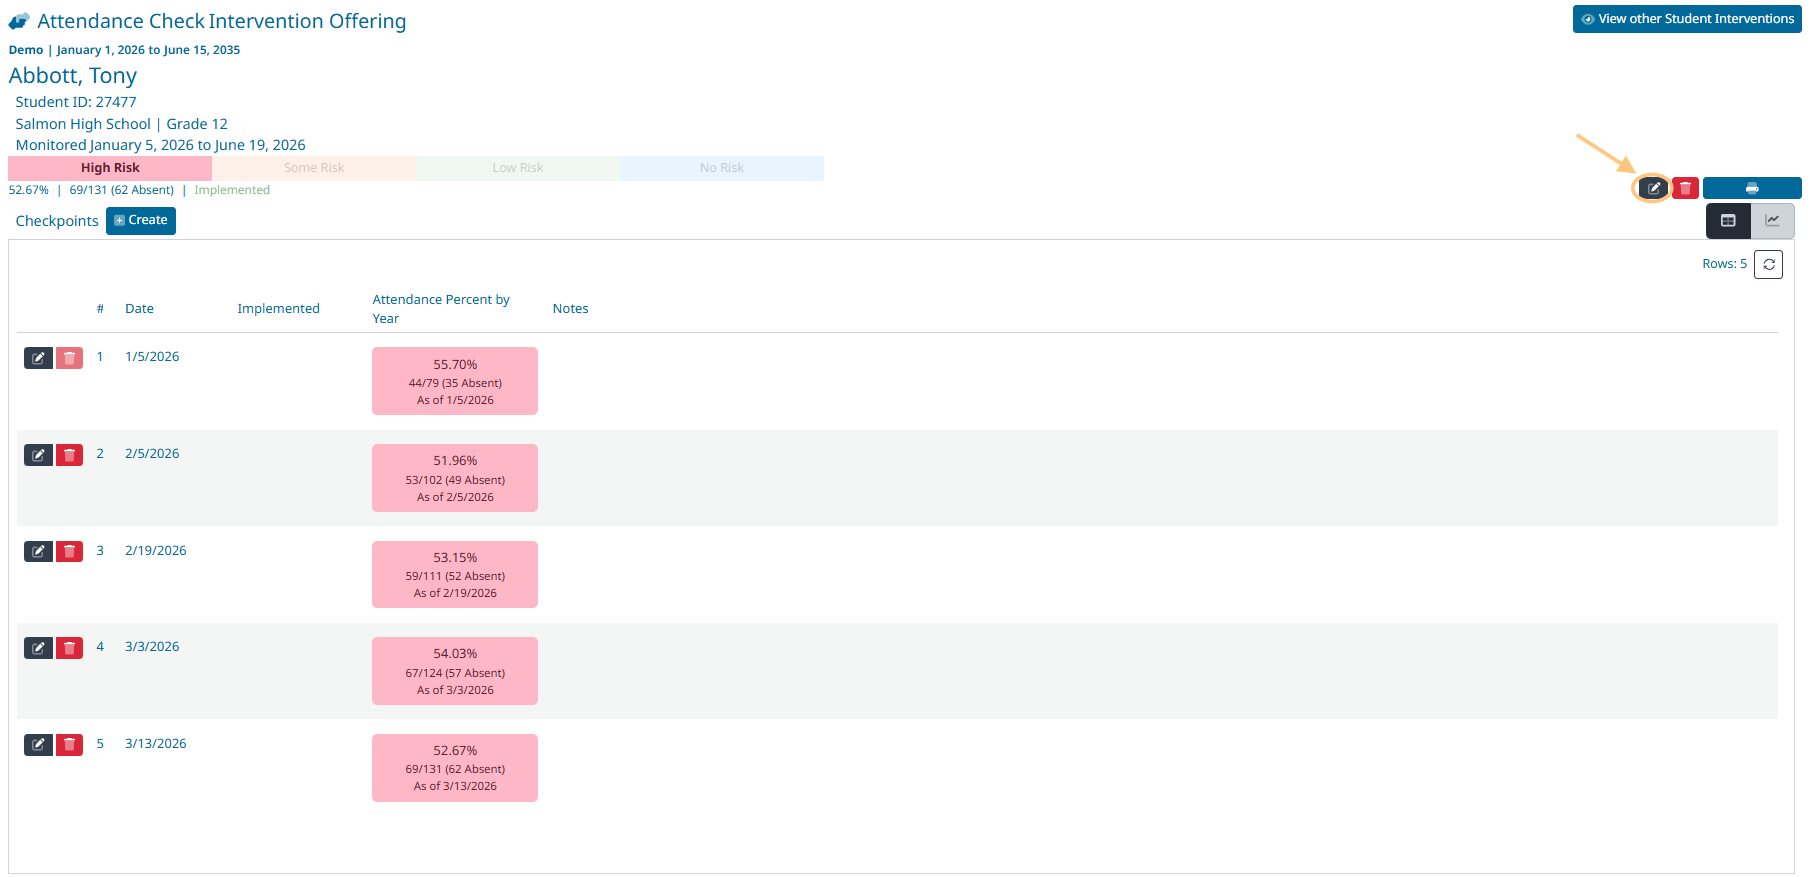Image resolution: width=1817 pixels, height=877 pixels.
Task: Delete checkpoint 4 dated 3/3/2026
Action: click(69, 648)
